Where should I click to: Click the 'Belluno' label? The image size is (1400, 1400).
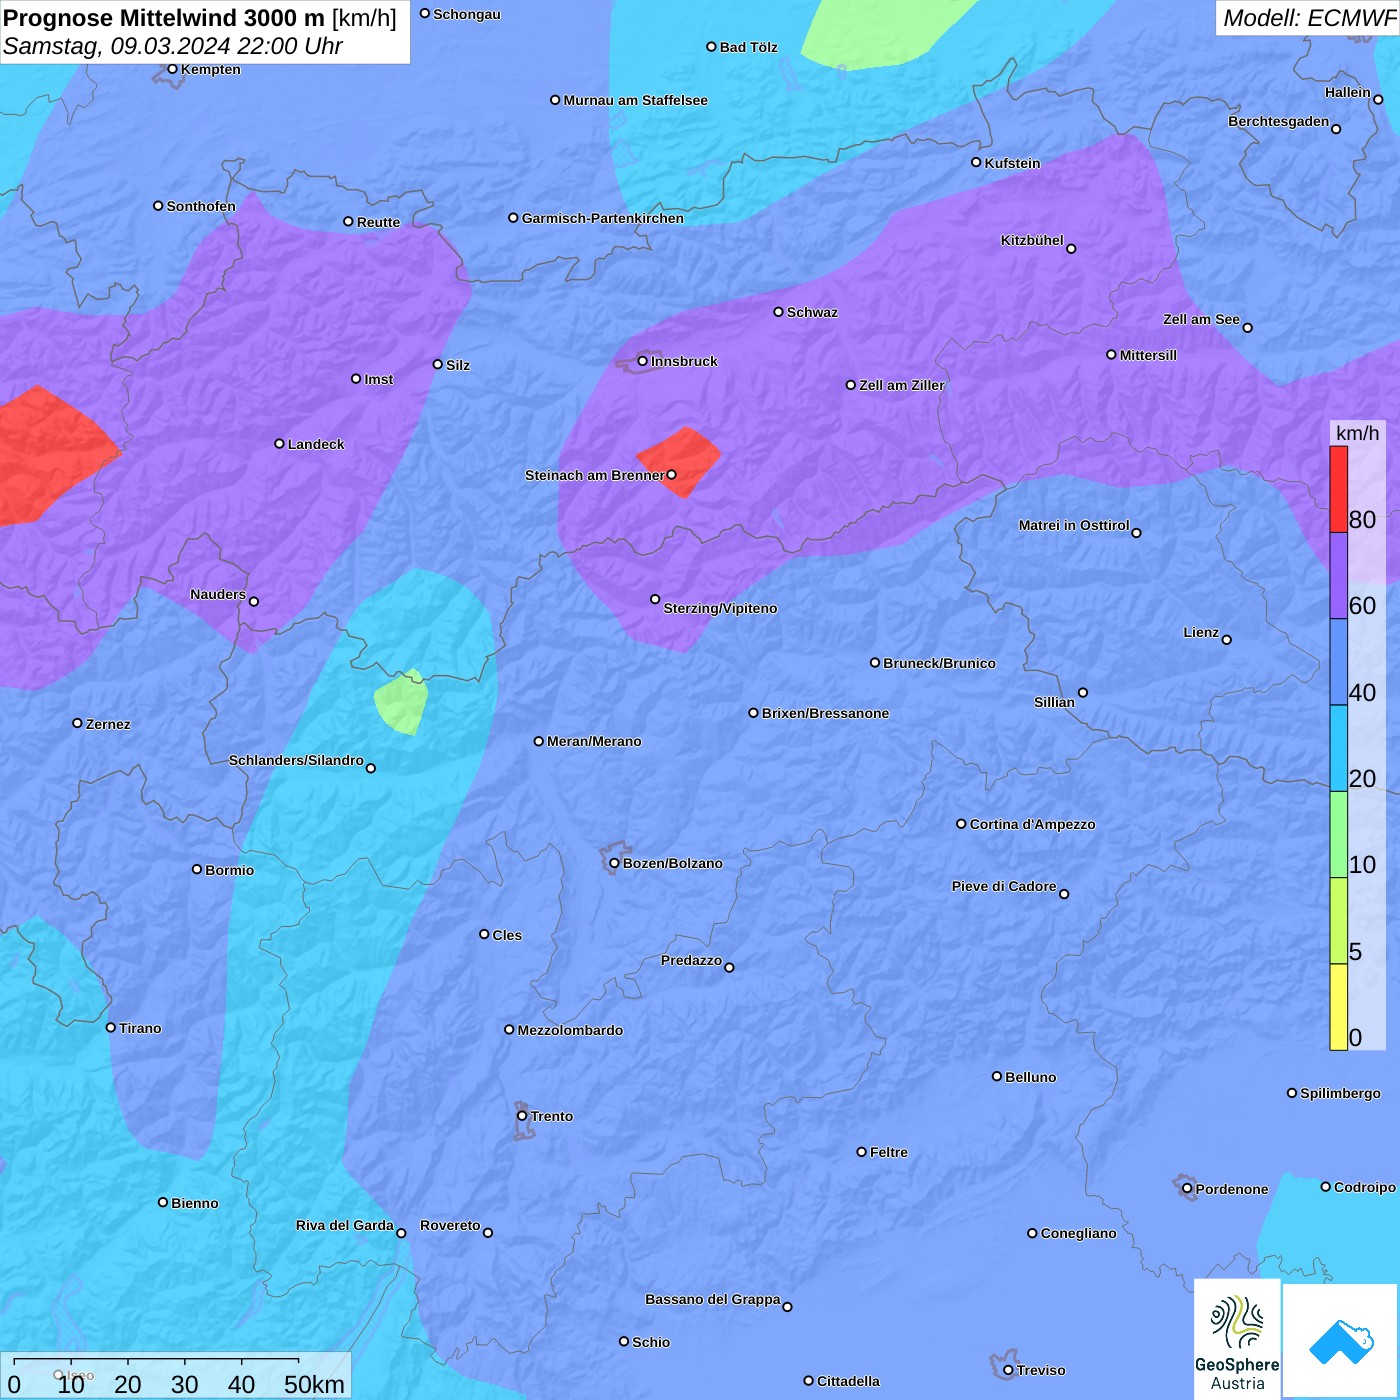pos(1030,1077)
